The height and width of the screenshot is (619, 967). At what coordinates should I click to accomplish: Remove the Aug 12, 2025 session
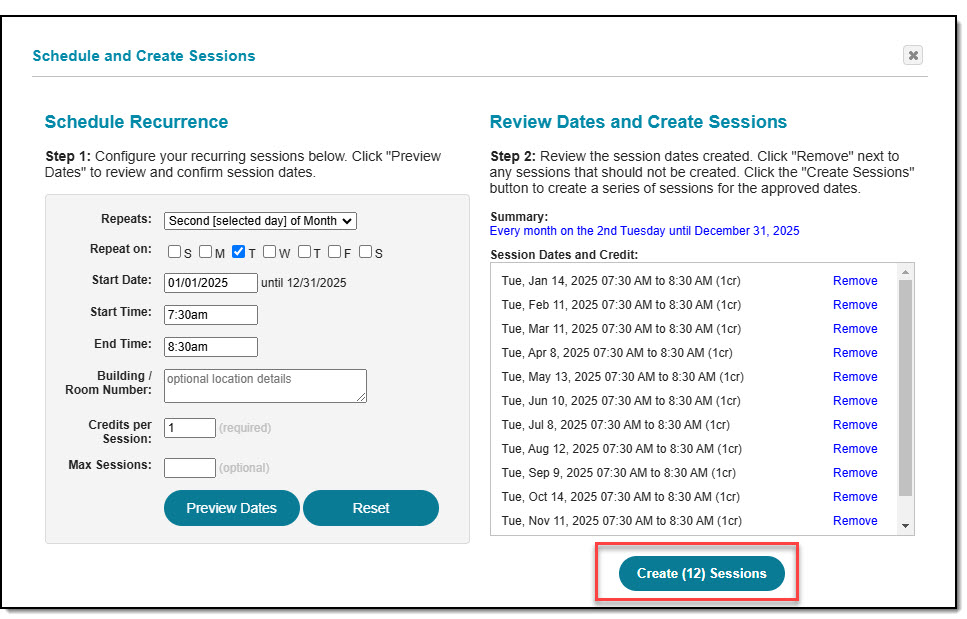855,449
